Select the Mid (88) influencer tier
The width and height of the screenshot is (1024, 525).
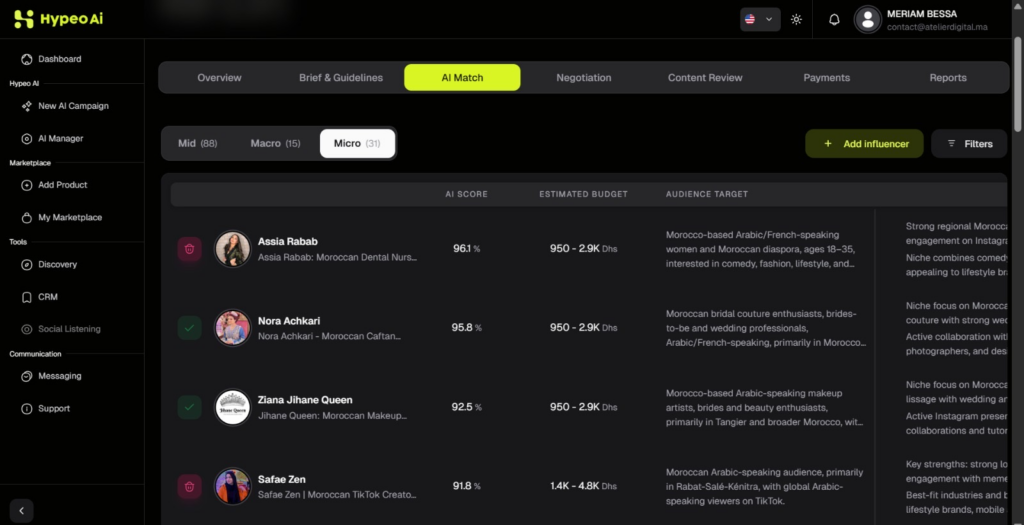[198, 144]
